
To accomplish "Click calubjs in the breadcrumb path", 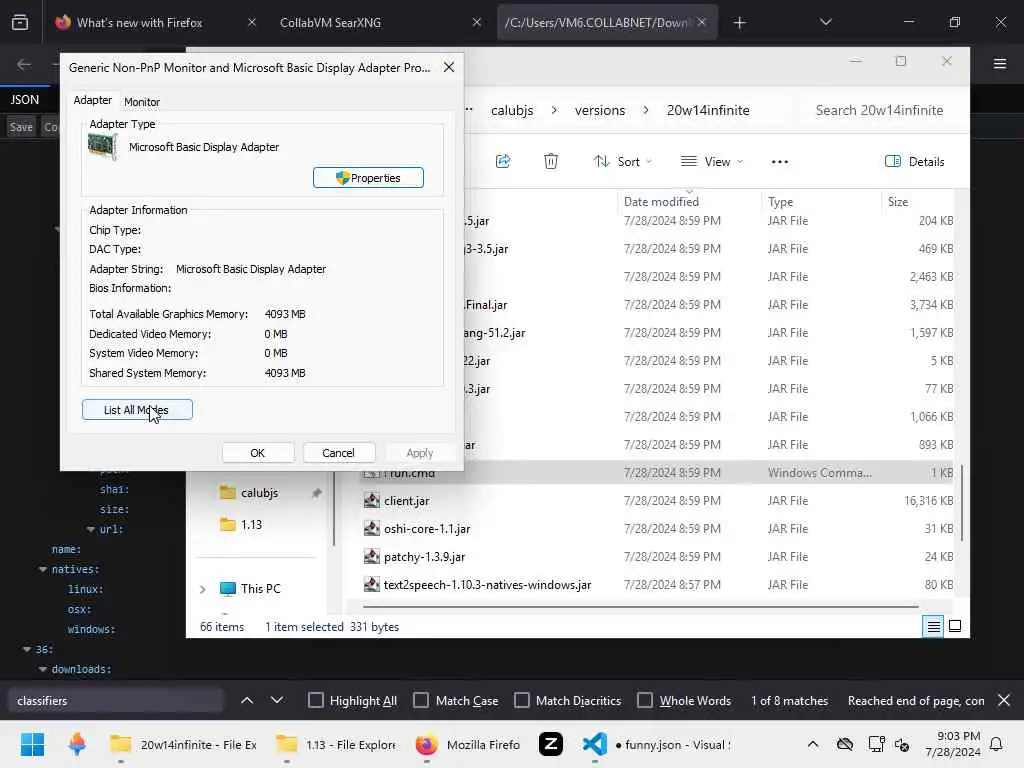I will point(512,110).
